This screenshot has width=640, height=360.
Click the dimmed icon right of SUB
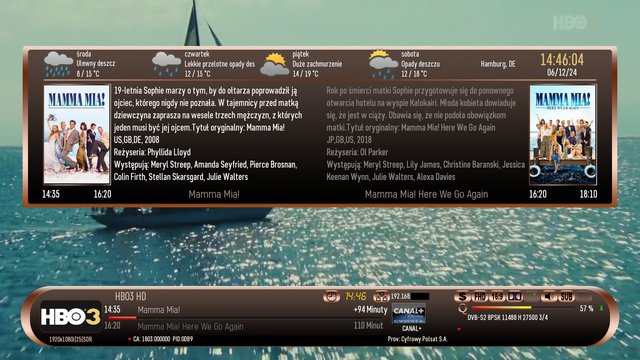(x=583, y=297)
